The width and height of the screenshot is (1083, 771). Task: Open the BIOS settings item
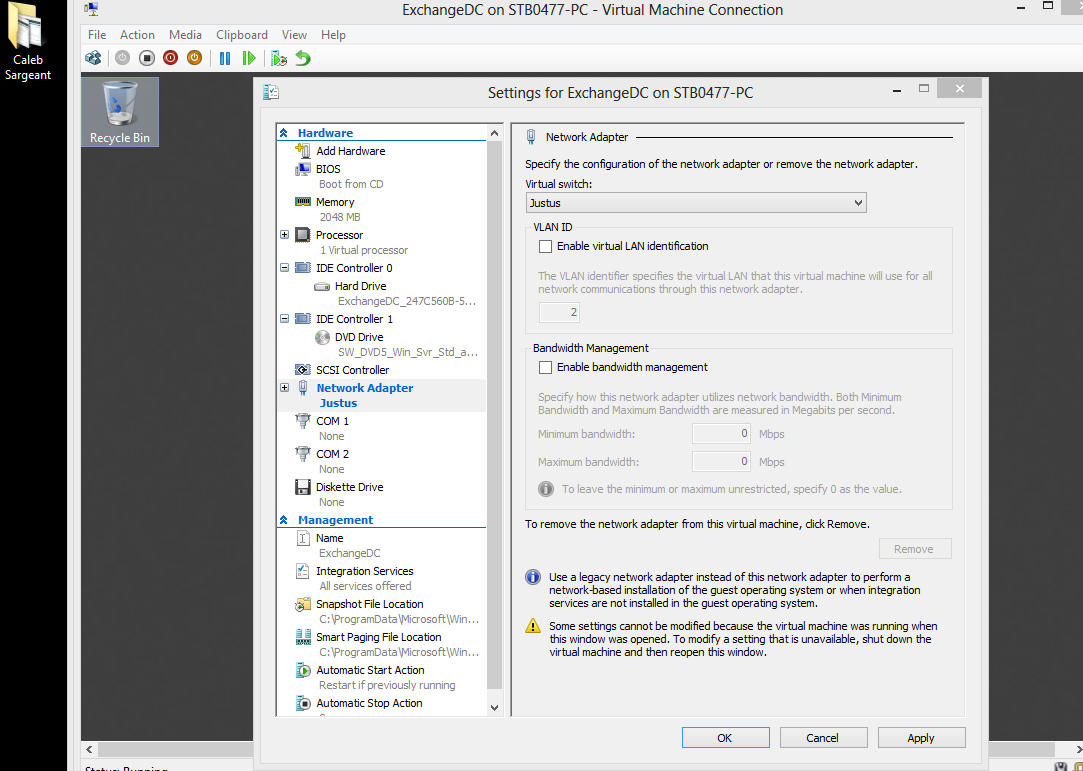click(x=328, y=169)
